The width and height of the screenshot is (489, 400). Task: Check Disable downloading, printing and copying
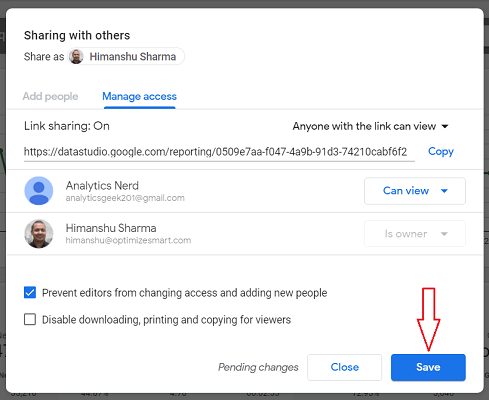pyautogui.click(x=30, y=319)
